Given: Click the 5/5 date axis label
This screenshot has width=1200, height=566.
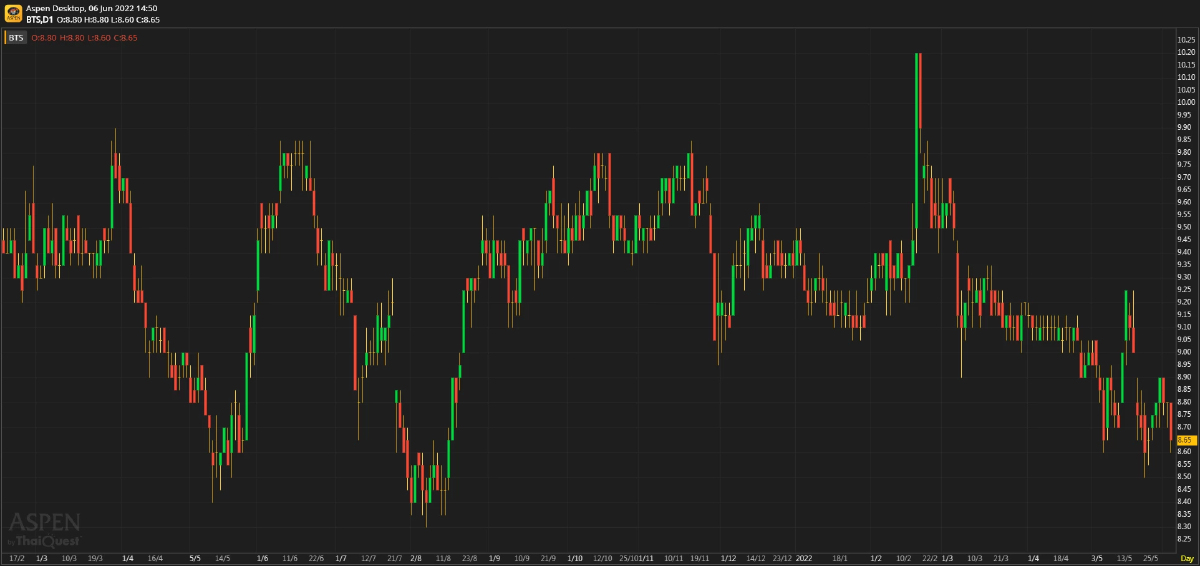Looking at the screenshot, I should click(195, 557).
